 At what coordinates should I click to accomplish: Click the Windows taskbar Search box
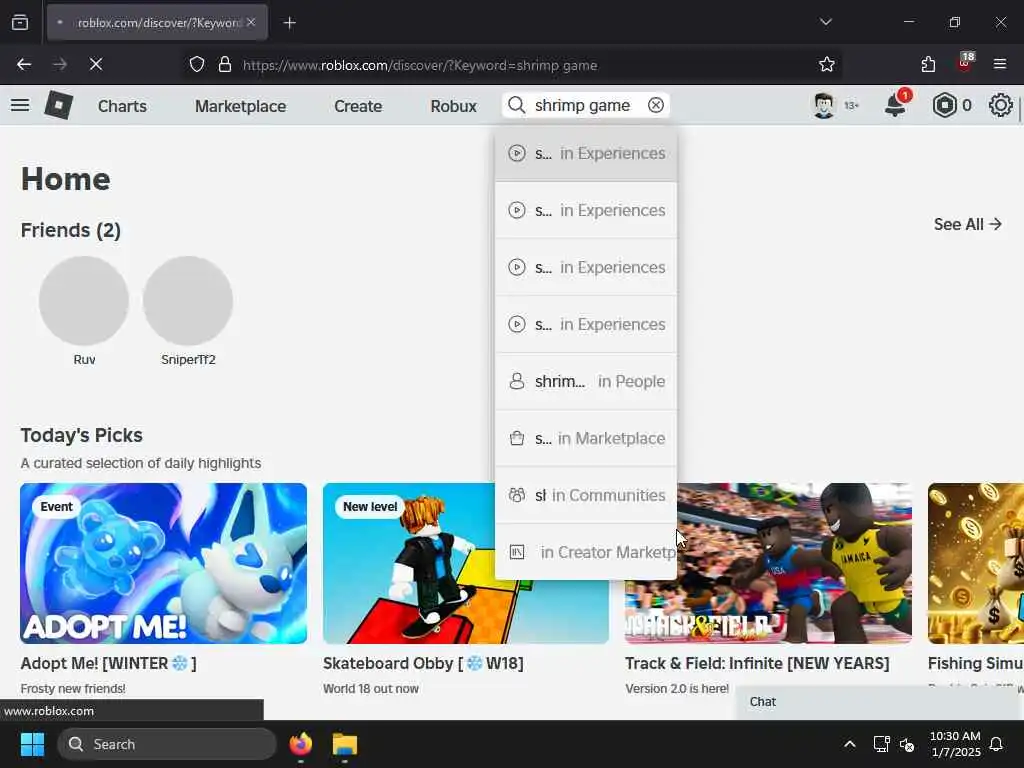167,744
